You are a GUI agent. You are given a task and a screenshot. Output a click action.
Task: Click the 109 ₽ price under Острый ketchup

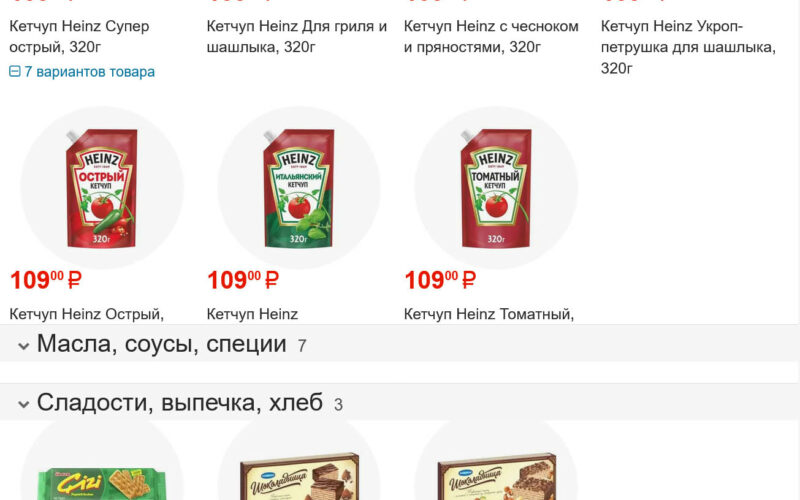46,280
